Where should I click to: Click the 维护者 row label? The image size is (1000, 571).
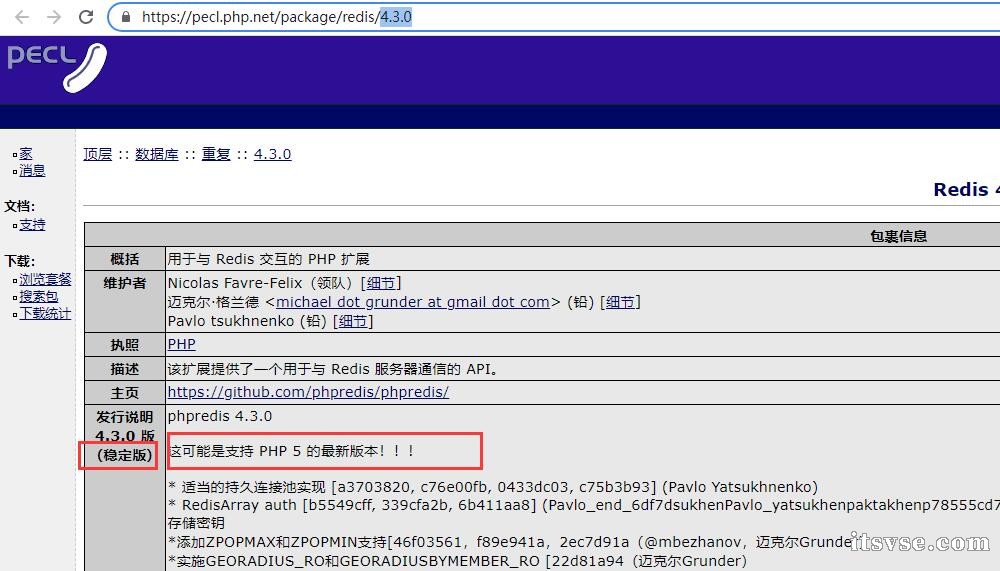124,283
